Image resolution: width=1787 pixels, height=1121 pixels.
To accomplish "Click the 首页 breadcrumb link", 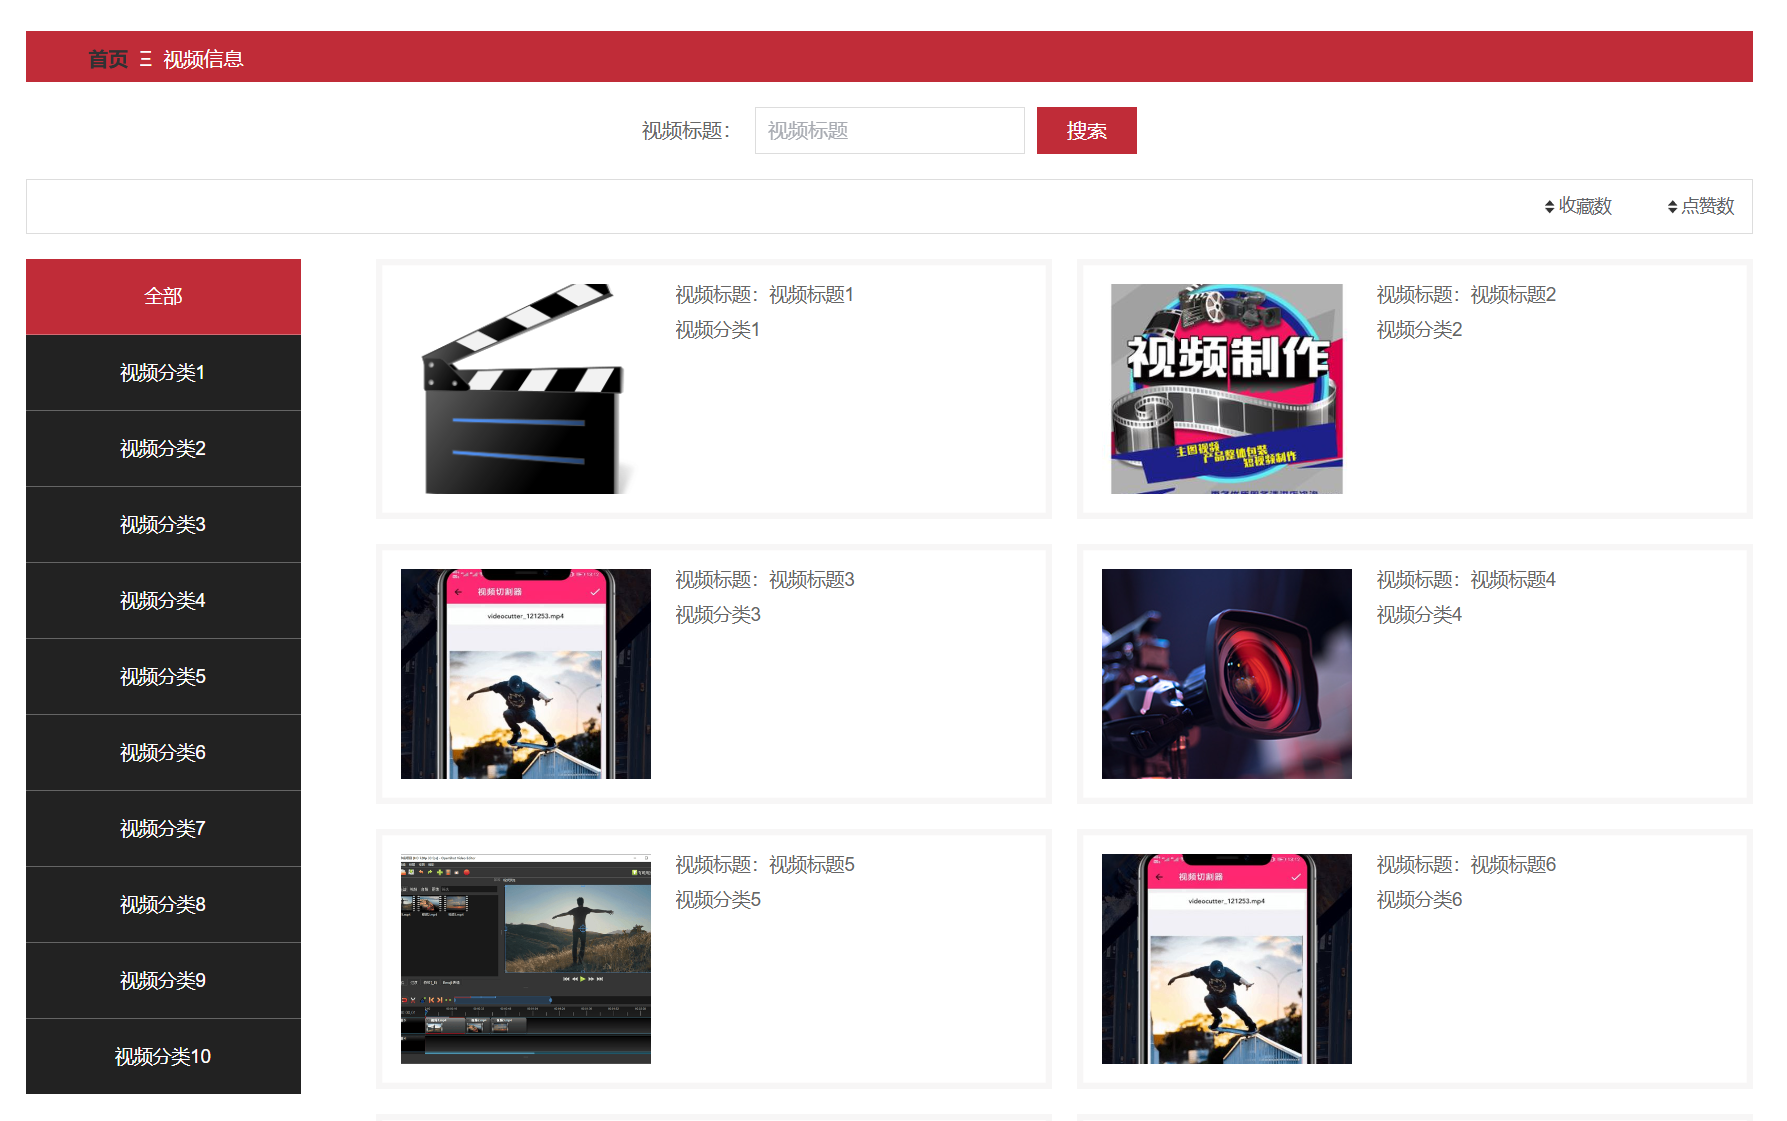I will [x=108, y=59].
